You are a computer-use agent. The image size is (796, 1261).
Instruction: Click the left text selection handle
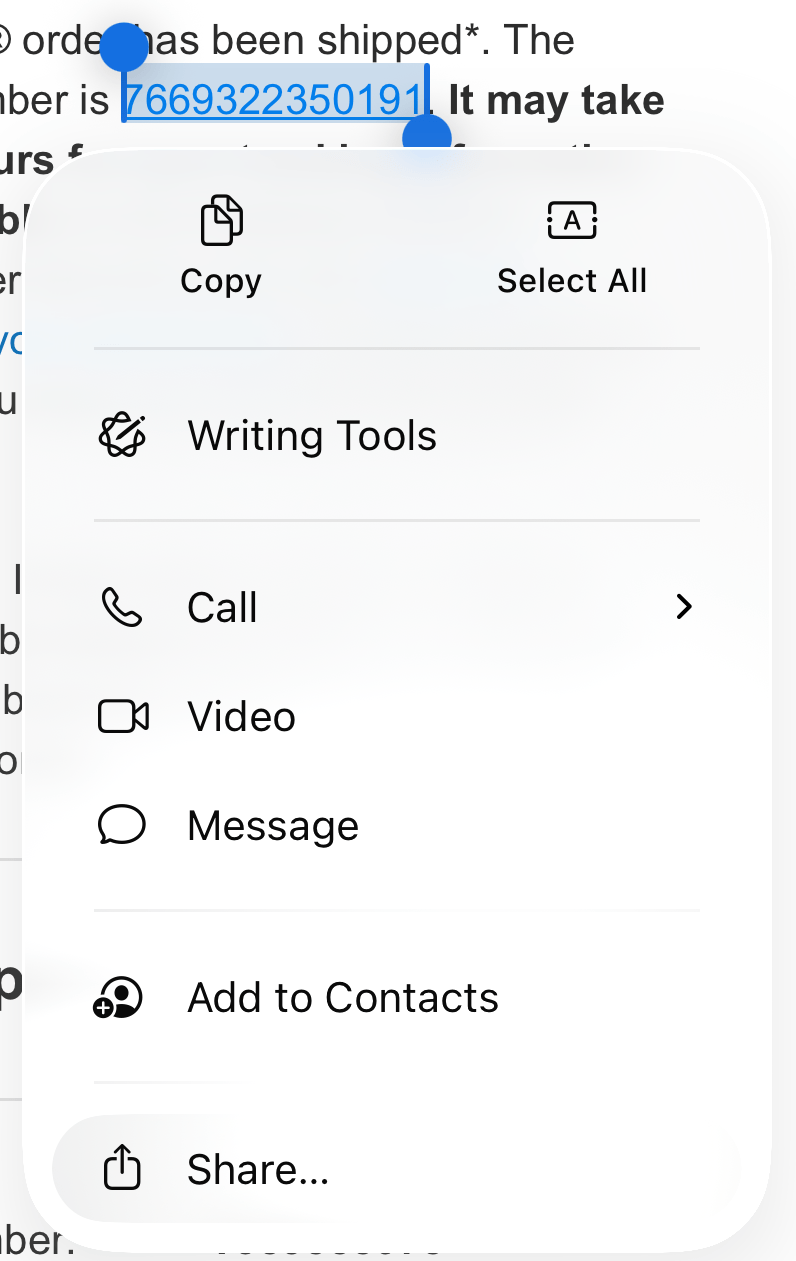[124, 48]
